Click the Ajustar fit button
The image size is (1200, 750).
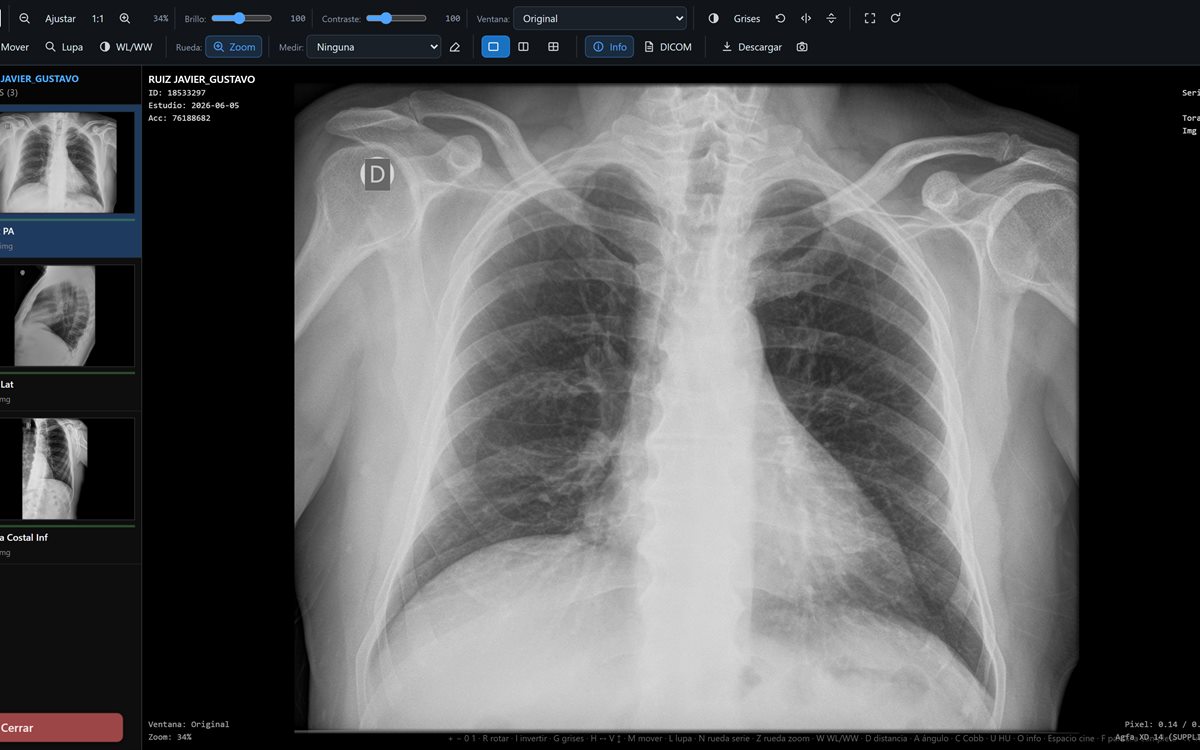point(60,18)
